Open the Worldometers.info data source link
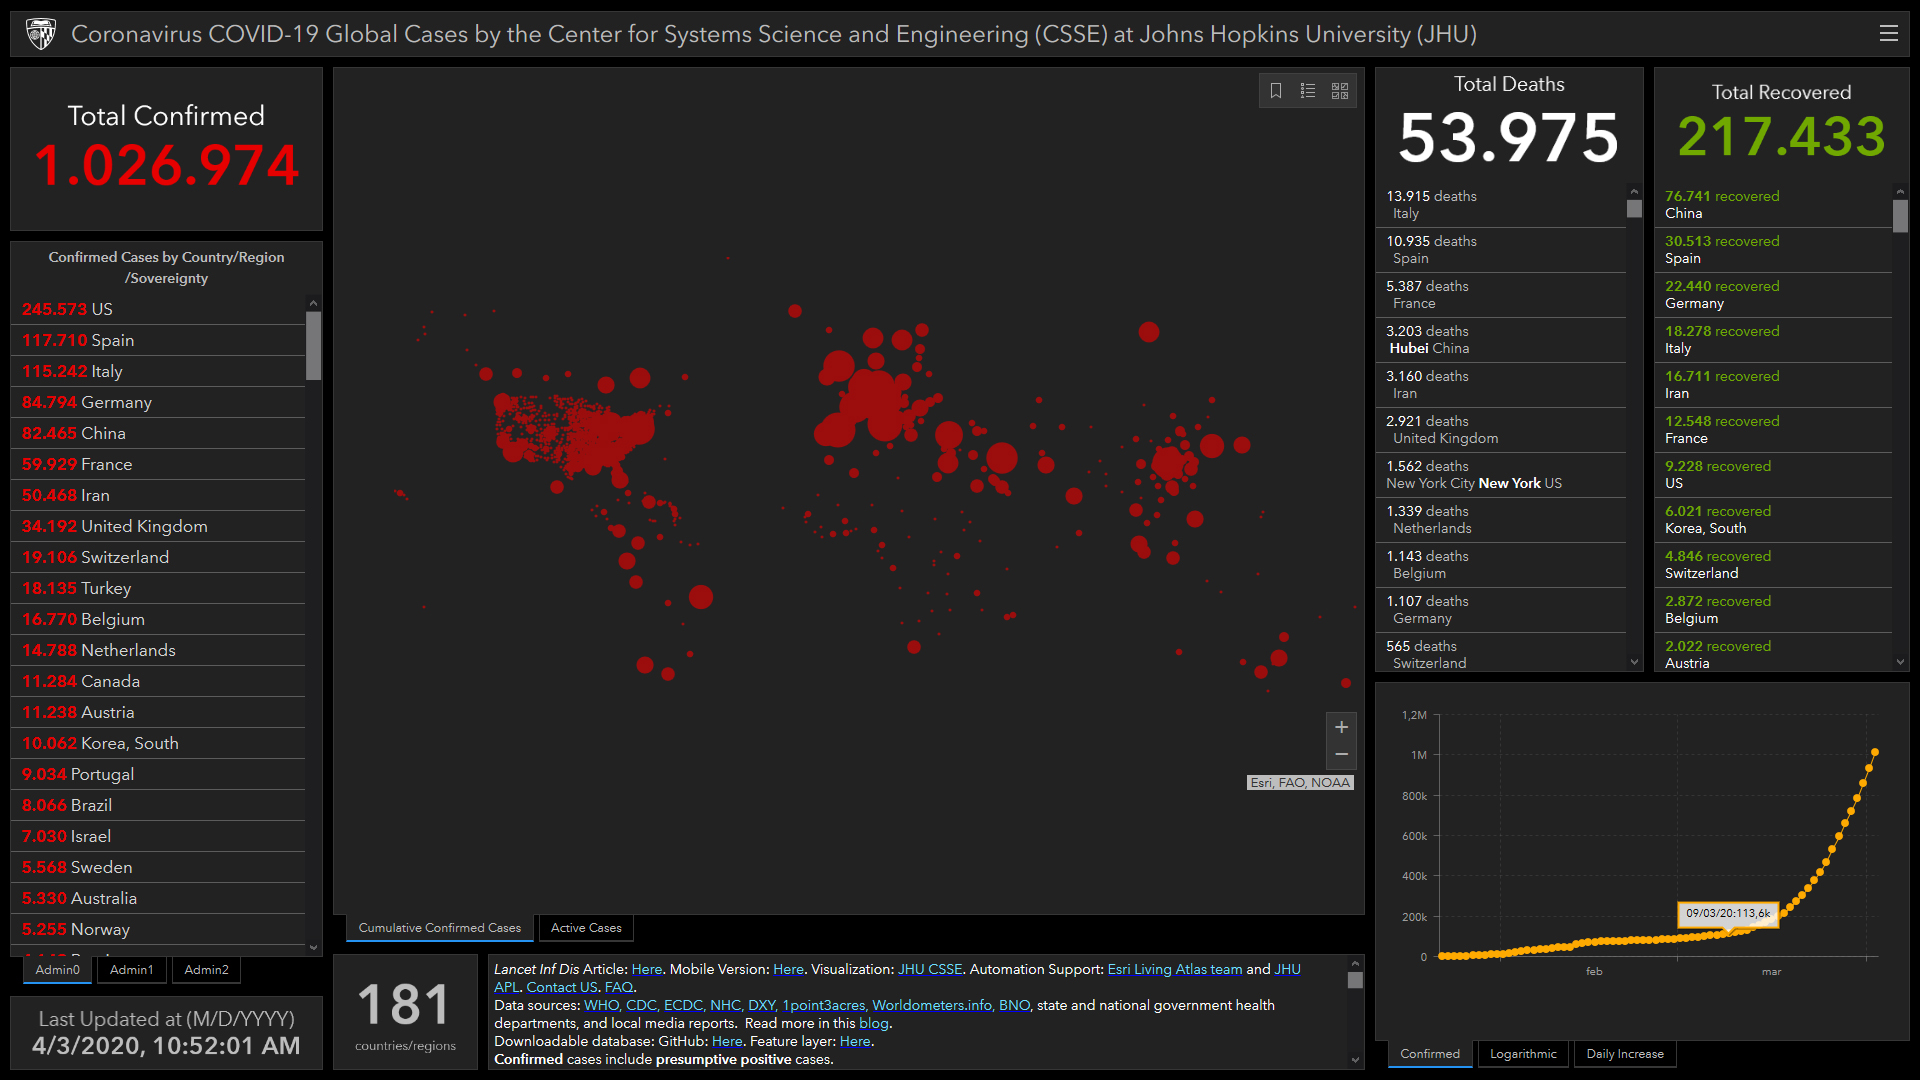This screenshot has width=1920, height=1080. click(932, 1005)
